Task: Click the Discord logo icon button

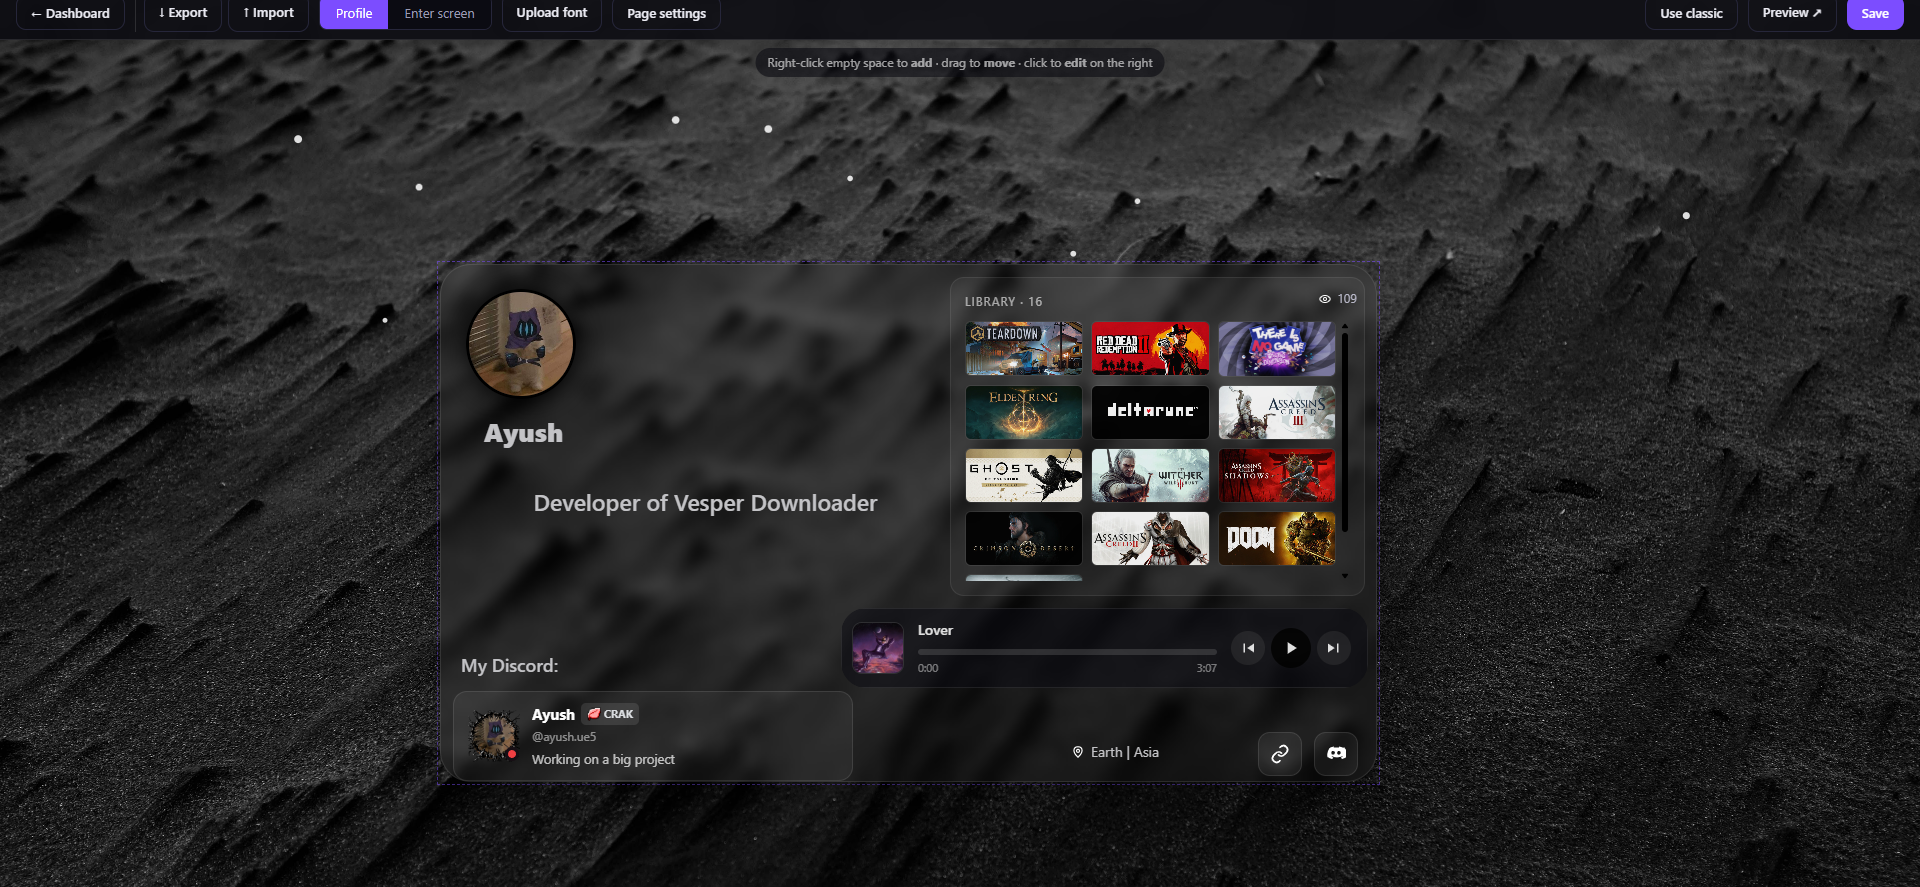Action: [x=1336, y=754]
